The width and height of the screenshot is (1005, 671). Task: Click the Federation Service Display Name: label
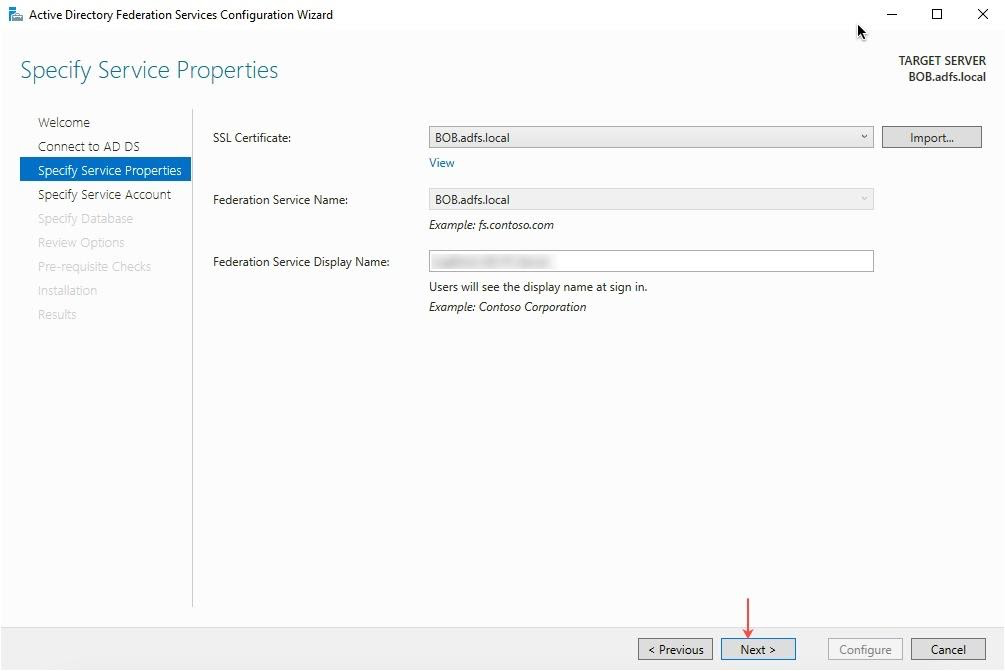coord(301,262)
